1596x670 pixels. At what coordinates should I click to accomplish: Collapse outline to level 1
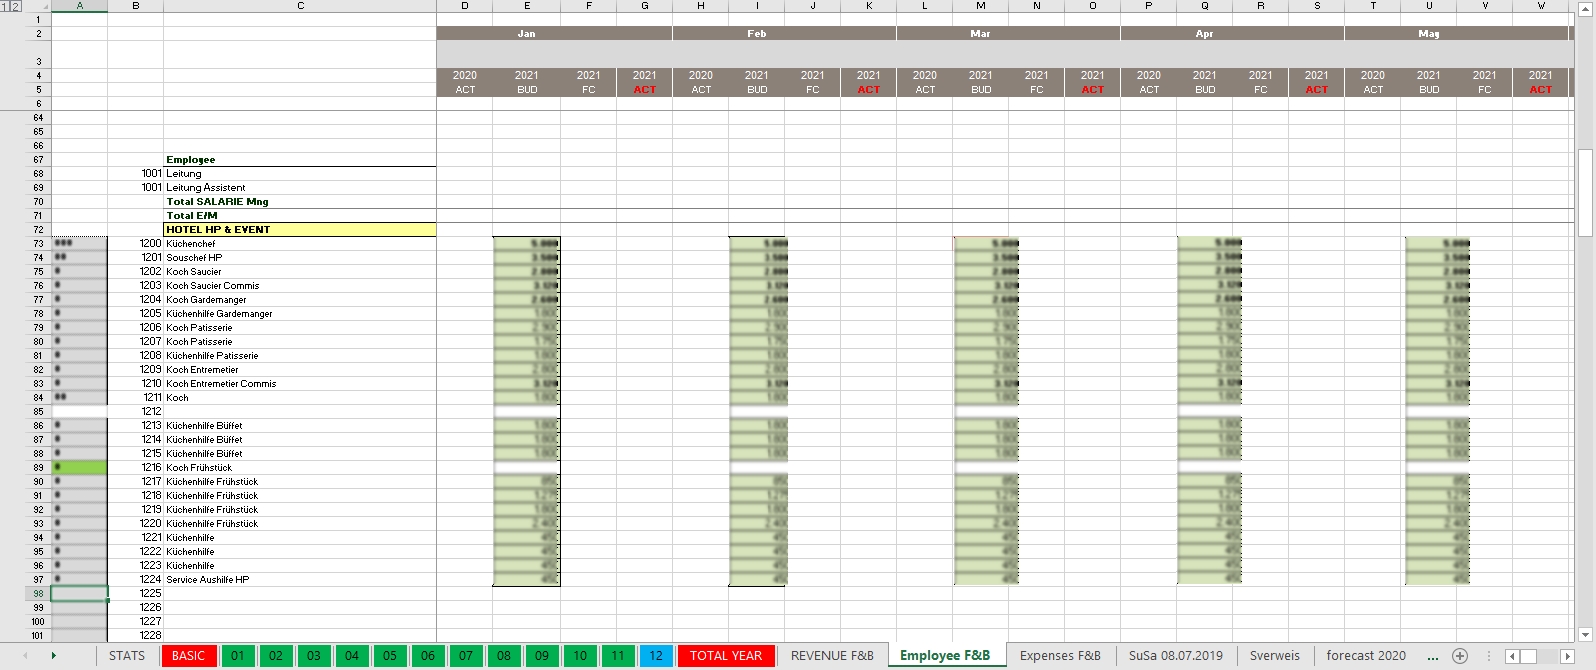tap(5, 6)
